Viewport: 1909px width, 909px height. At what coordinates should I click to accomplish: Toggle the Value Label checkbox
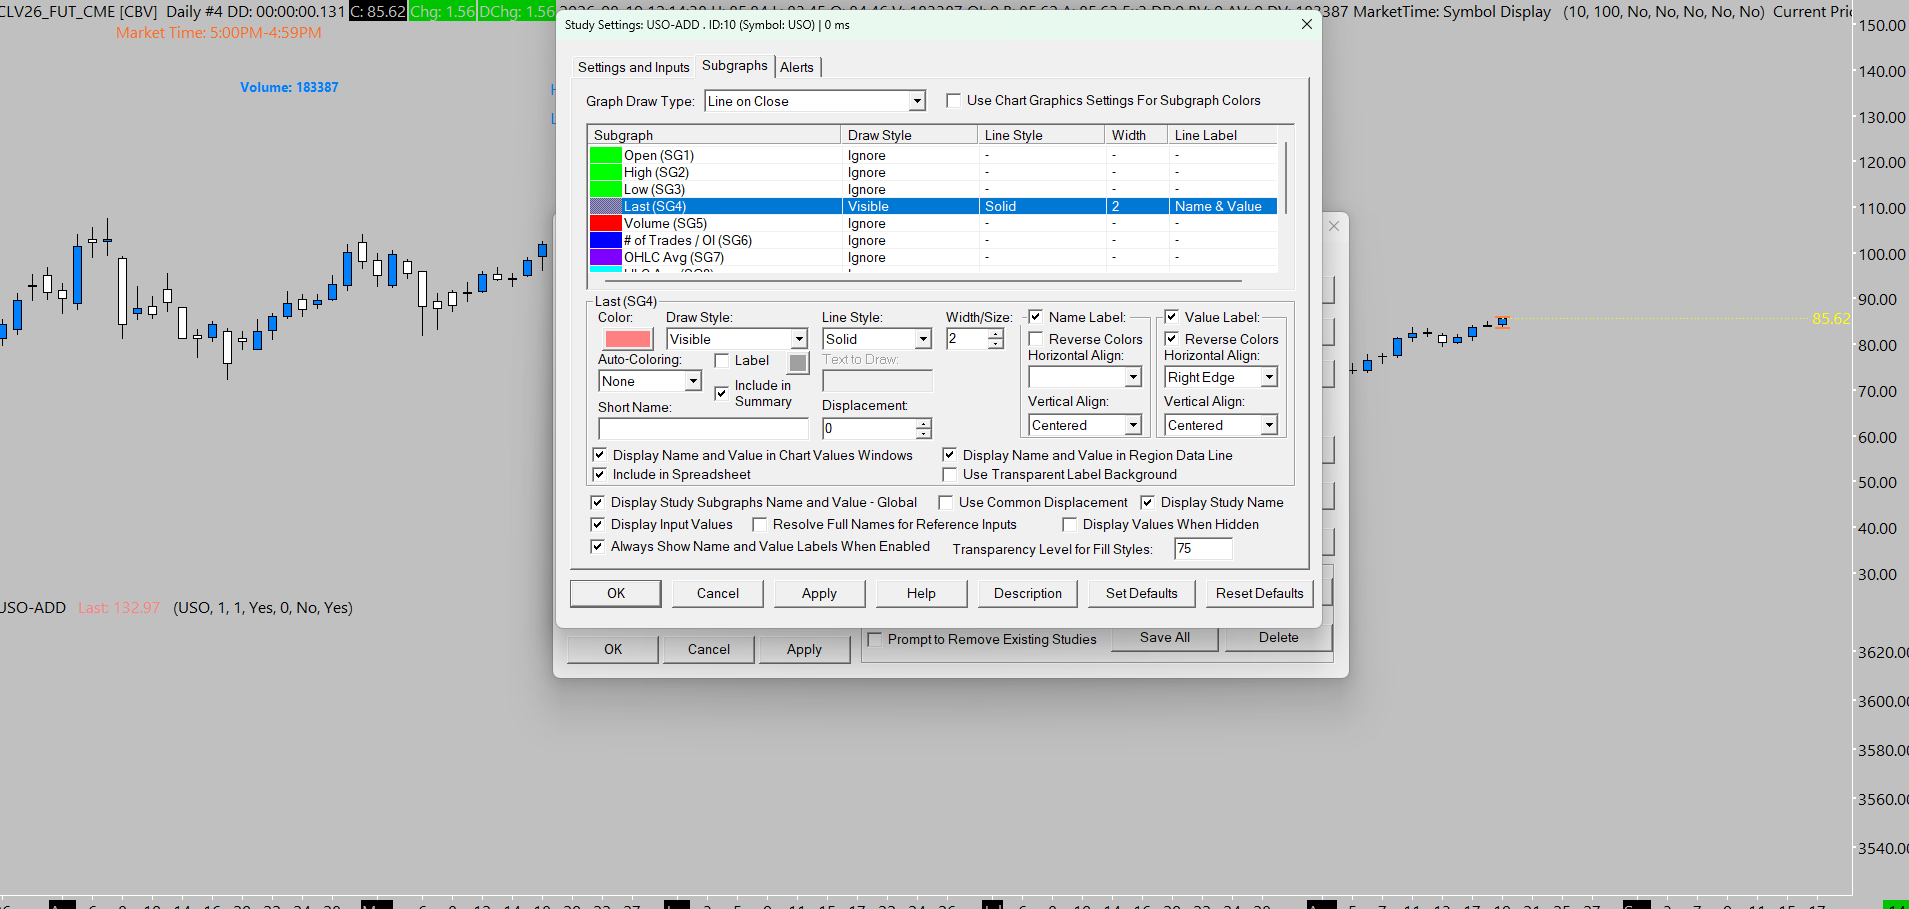1172,317
